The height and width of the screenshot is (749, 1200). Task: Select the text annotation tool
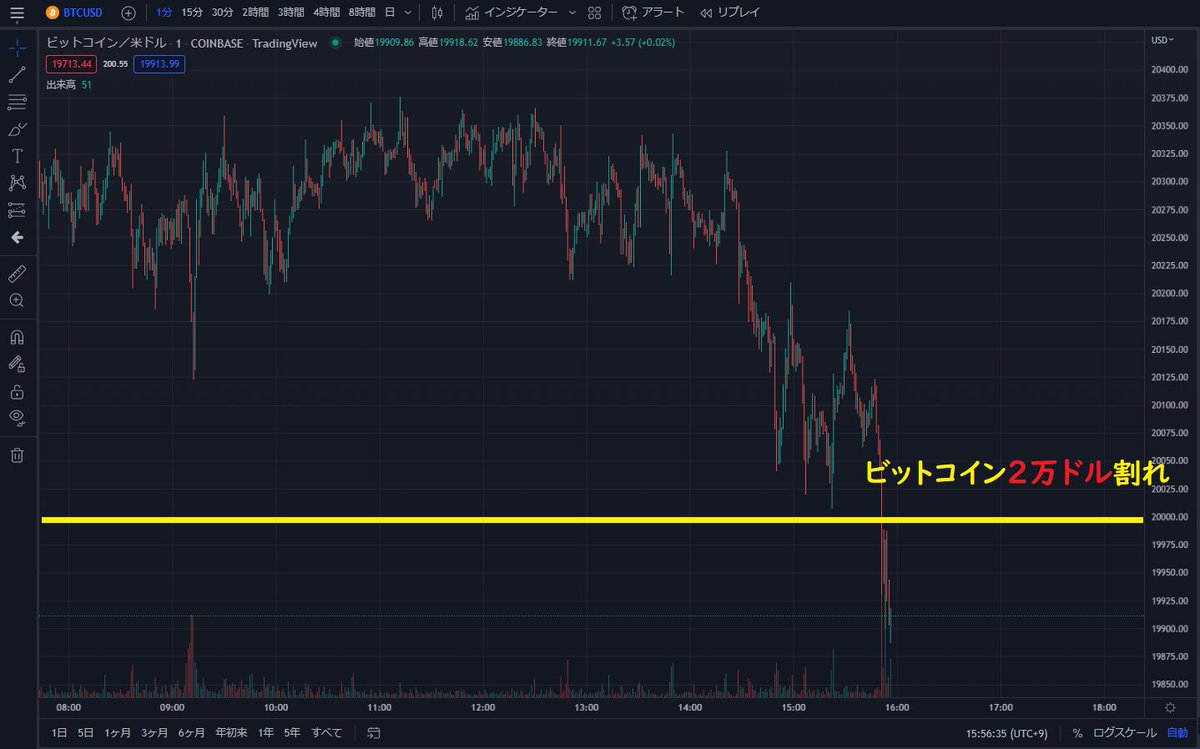pos(17,155)
